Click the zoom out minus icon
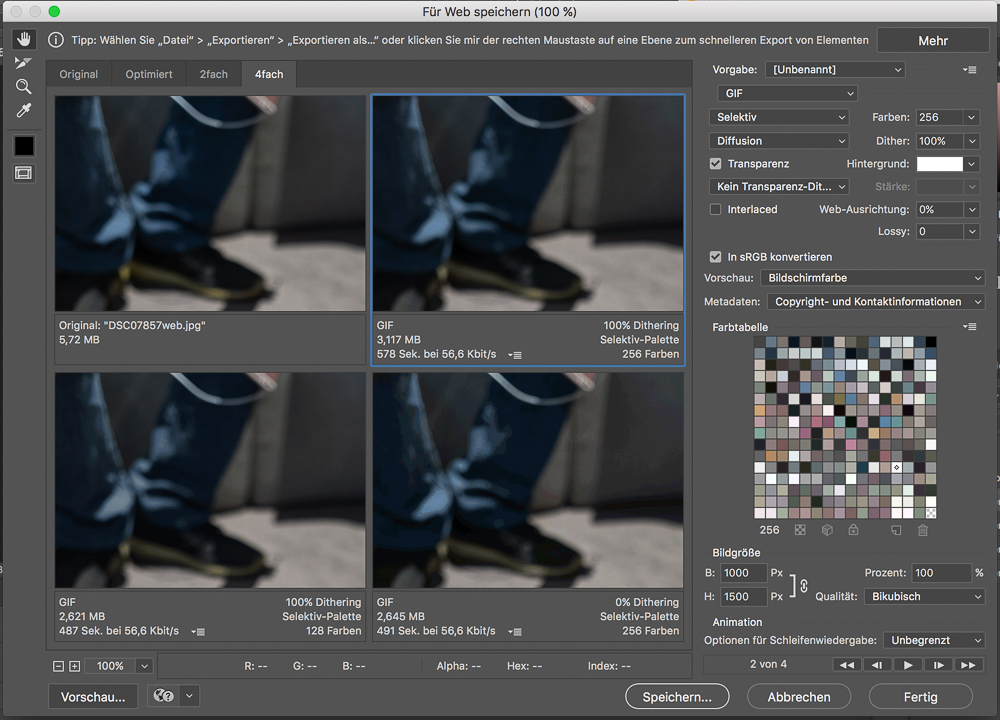Image resolution: width=1000 pixels, height=720 pixels. 58,666
